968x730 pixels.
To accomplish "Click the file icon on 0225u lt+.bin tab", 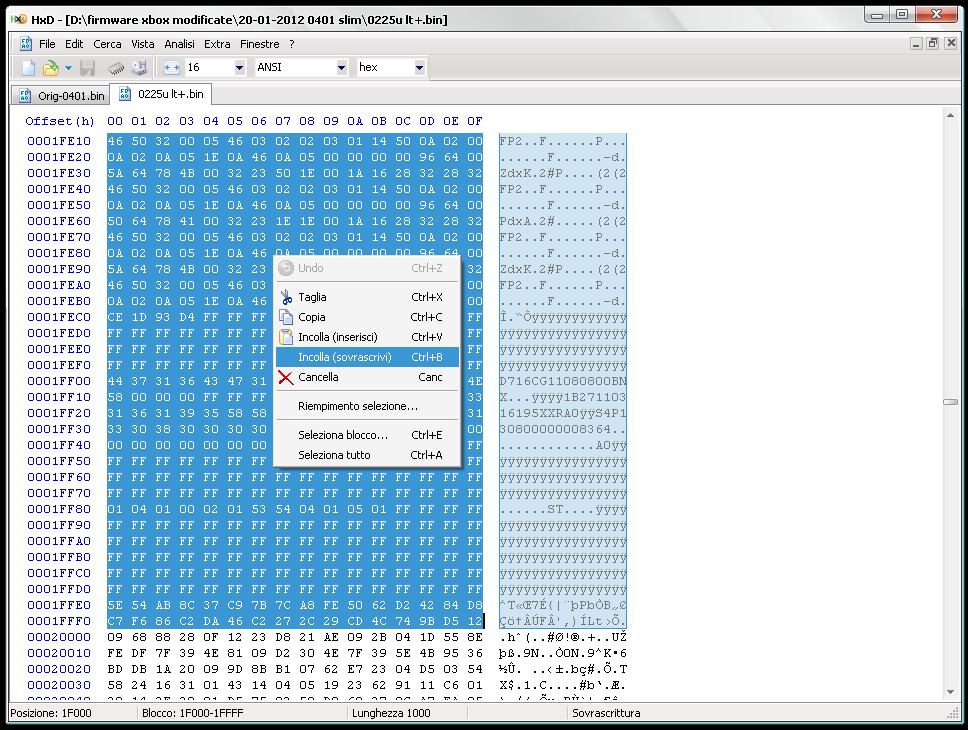I will click(x=125, y=93).
